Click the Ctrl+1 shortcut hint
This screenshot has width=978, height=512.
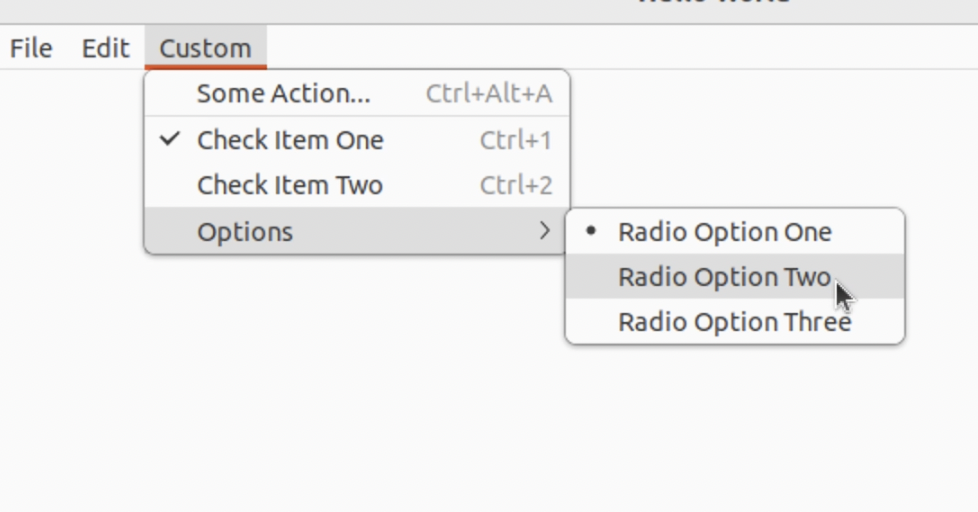[x=515, y=140]
